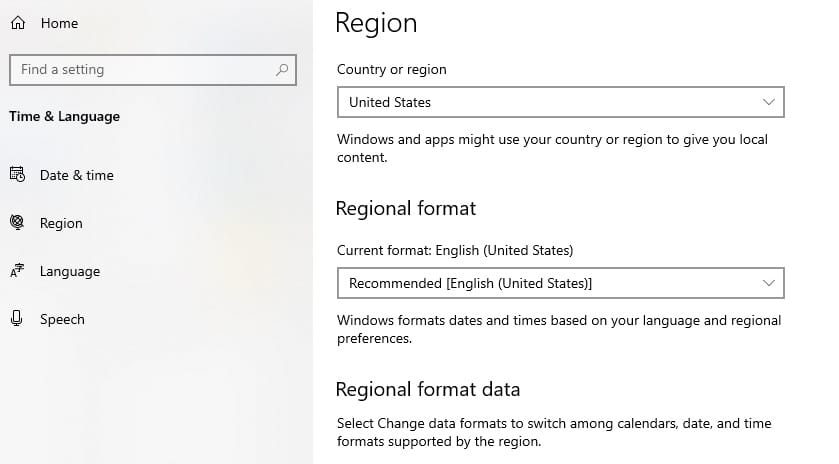Click the Language character icon in sidebar

click(17, 271)
